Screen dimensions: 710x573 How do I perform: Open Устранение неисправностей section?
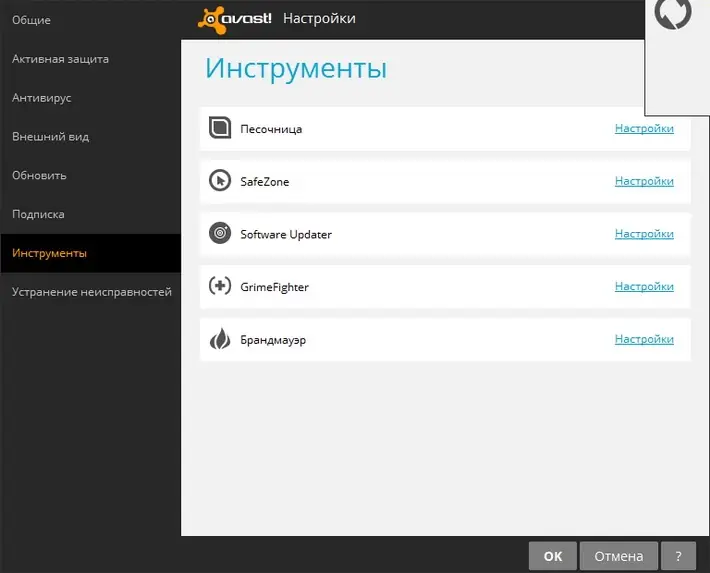[x=92, y=292]
